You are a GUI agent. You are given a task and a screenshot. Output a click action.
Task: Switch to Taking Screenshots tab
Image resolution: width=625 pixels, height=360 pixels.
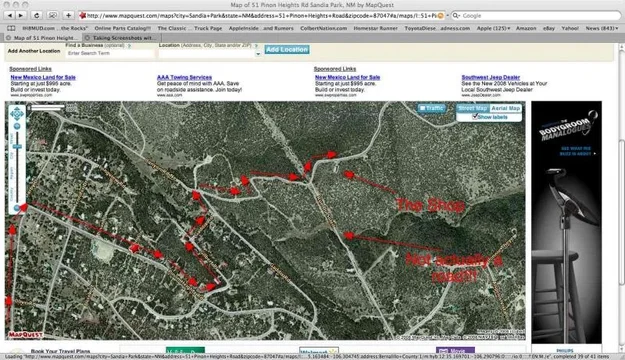click(x=122, y=37)
